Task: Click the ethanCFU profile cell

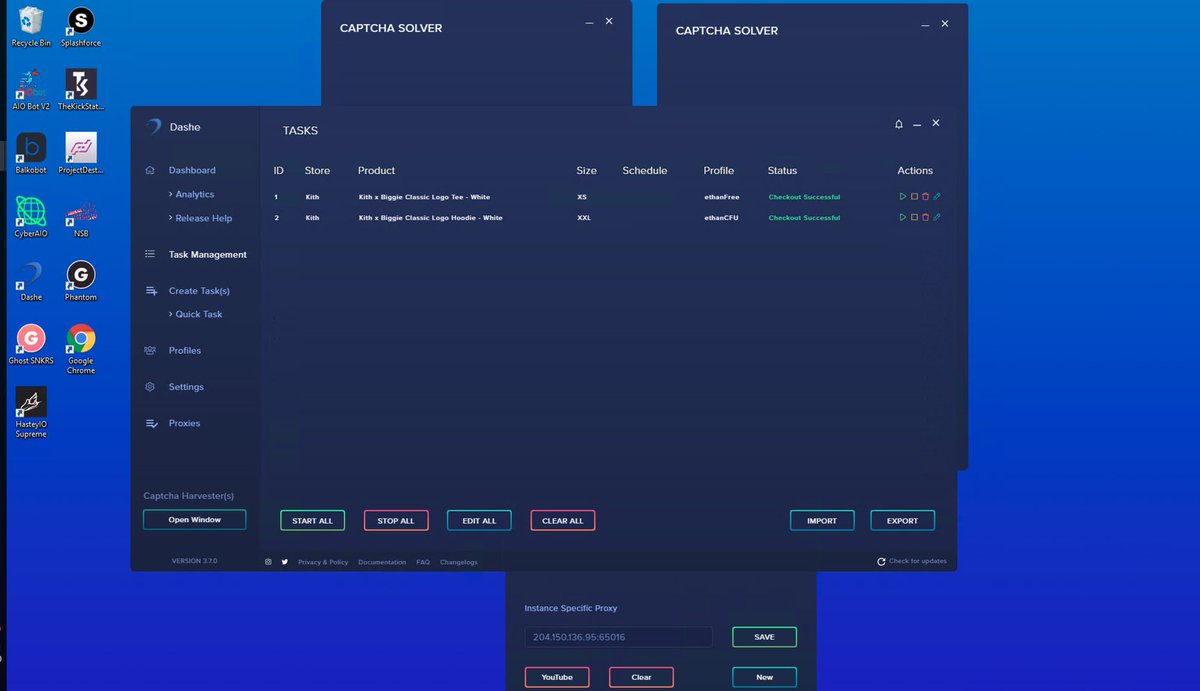Action: (720, 217)
